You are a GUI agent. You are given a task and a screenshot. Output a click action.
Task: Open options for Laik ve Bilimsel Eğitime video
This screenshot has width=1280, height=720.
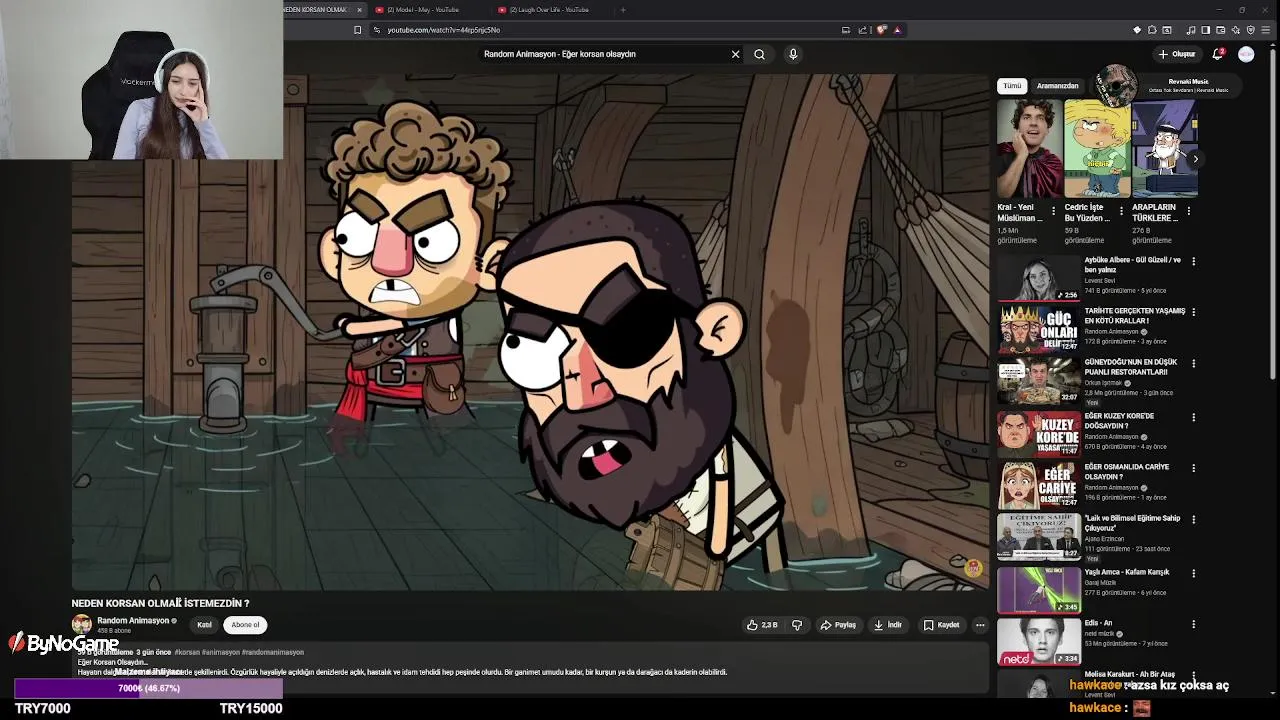(x=1193, y=520)
